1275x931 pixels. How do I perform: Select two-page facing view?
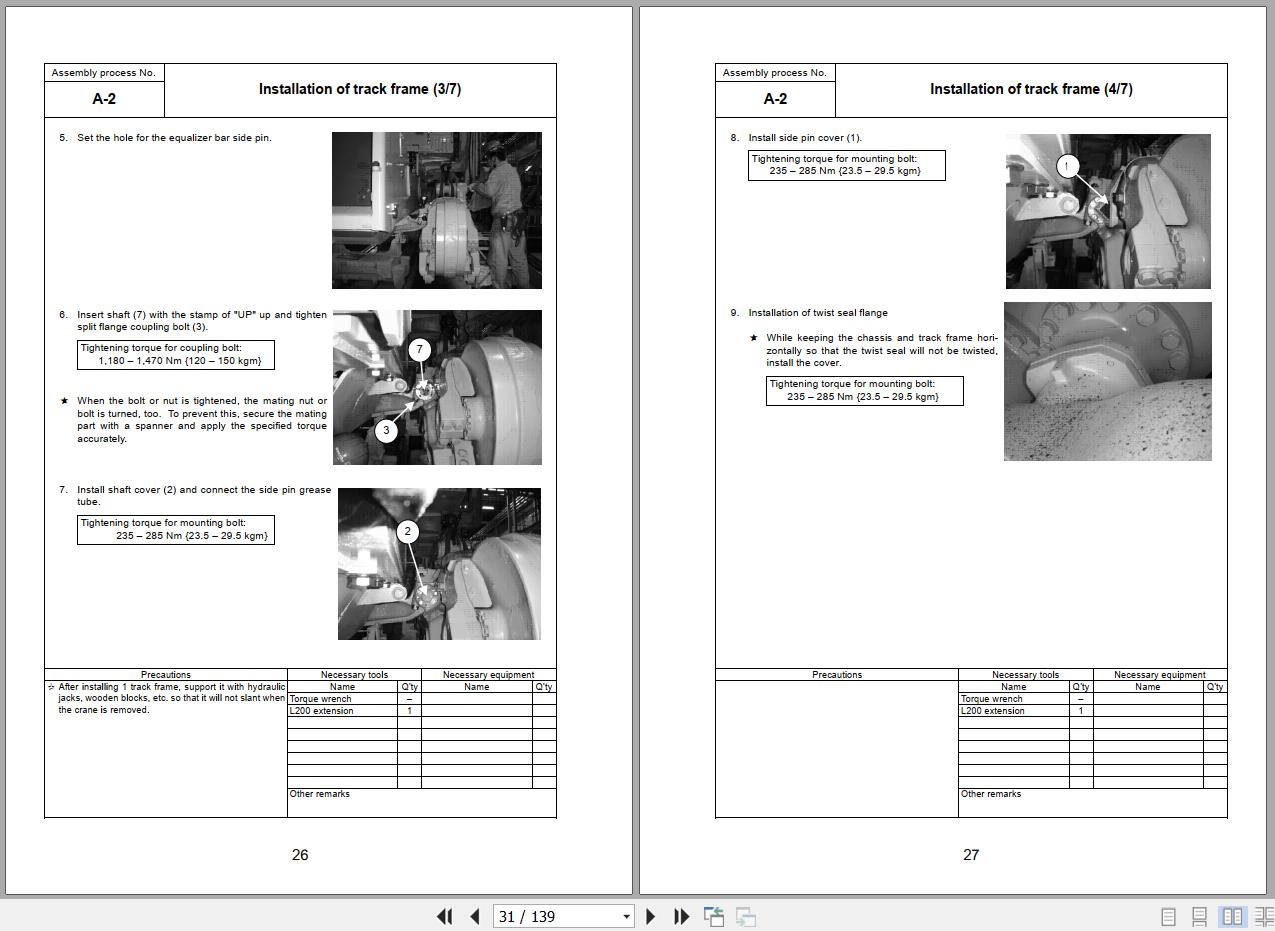coord(1233,916)
